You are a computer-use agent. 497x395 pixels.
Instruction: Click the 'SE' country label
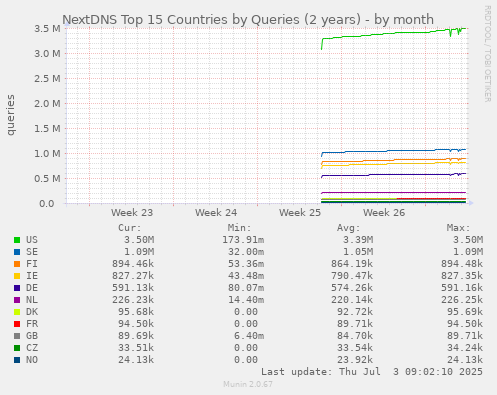coord(32,252)
